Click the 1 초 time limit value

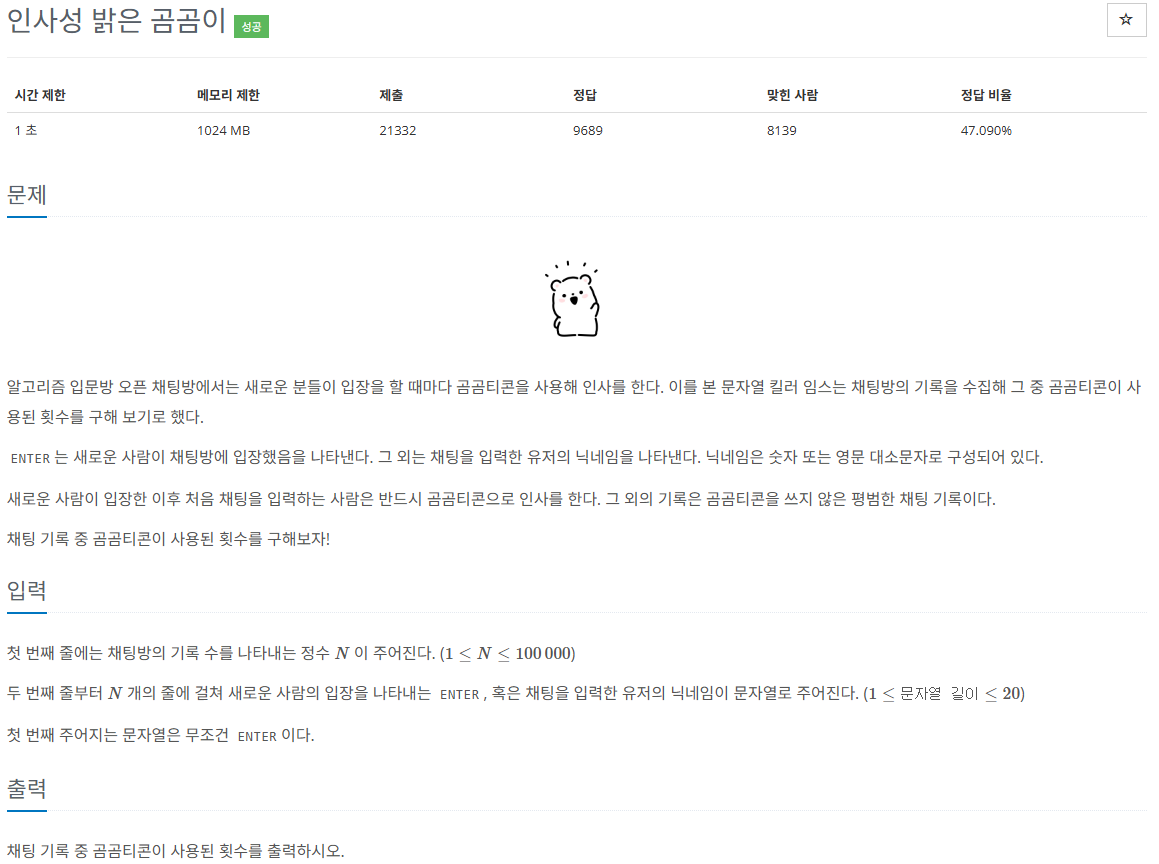pos(26,131)
